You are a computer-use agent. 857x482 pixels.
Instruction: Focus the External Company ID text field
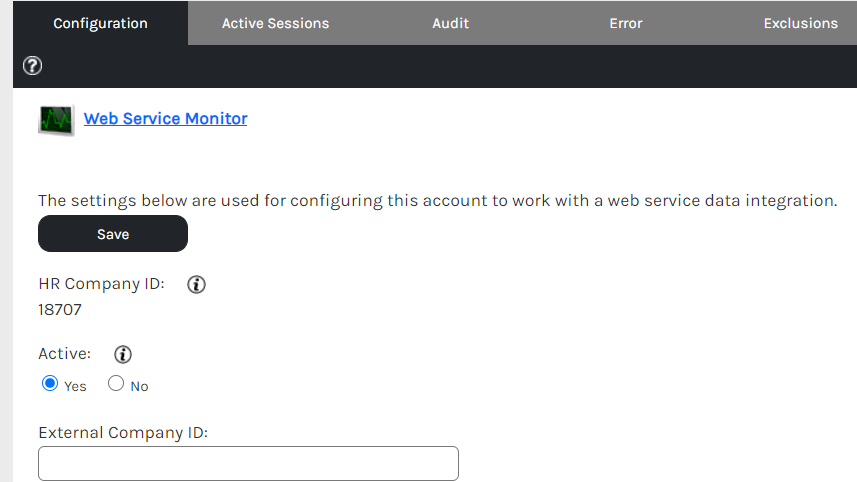248,464
